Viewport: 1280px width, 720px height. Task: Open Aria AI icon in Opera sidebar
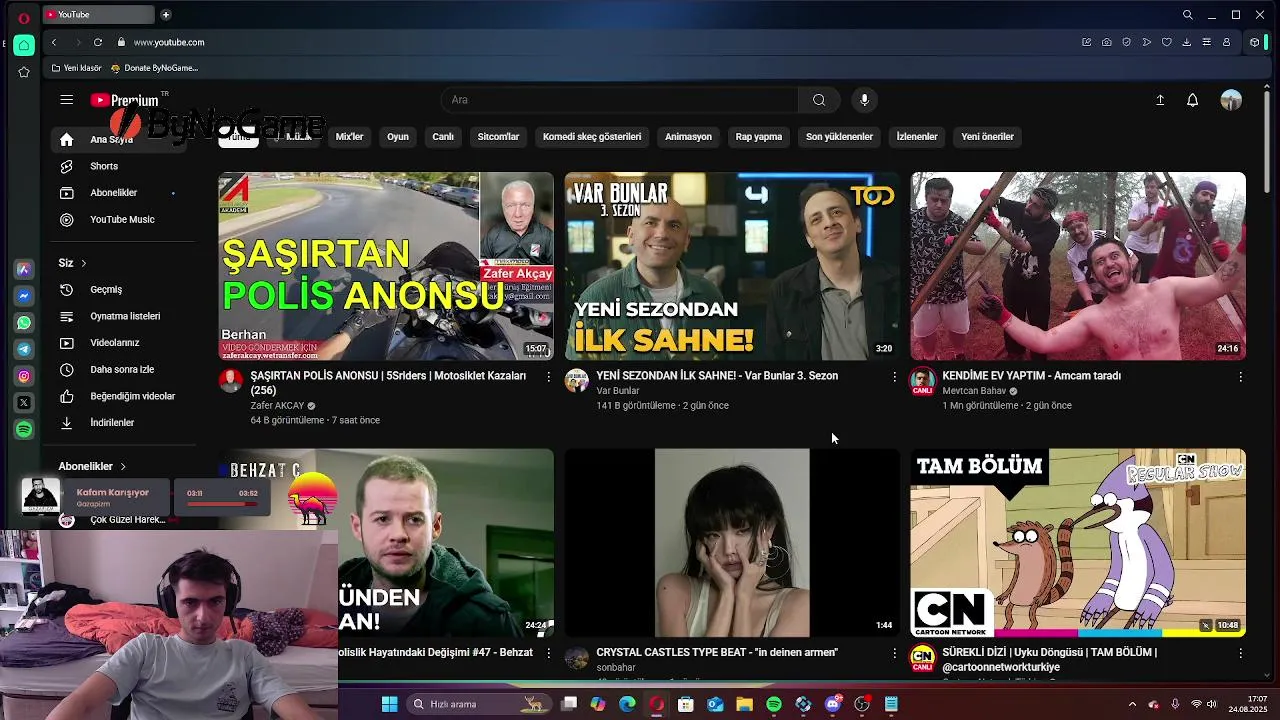tap(24, 269)
